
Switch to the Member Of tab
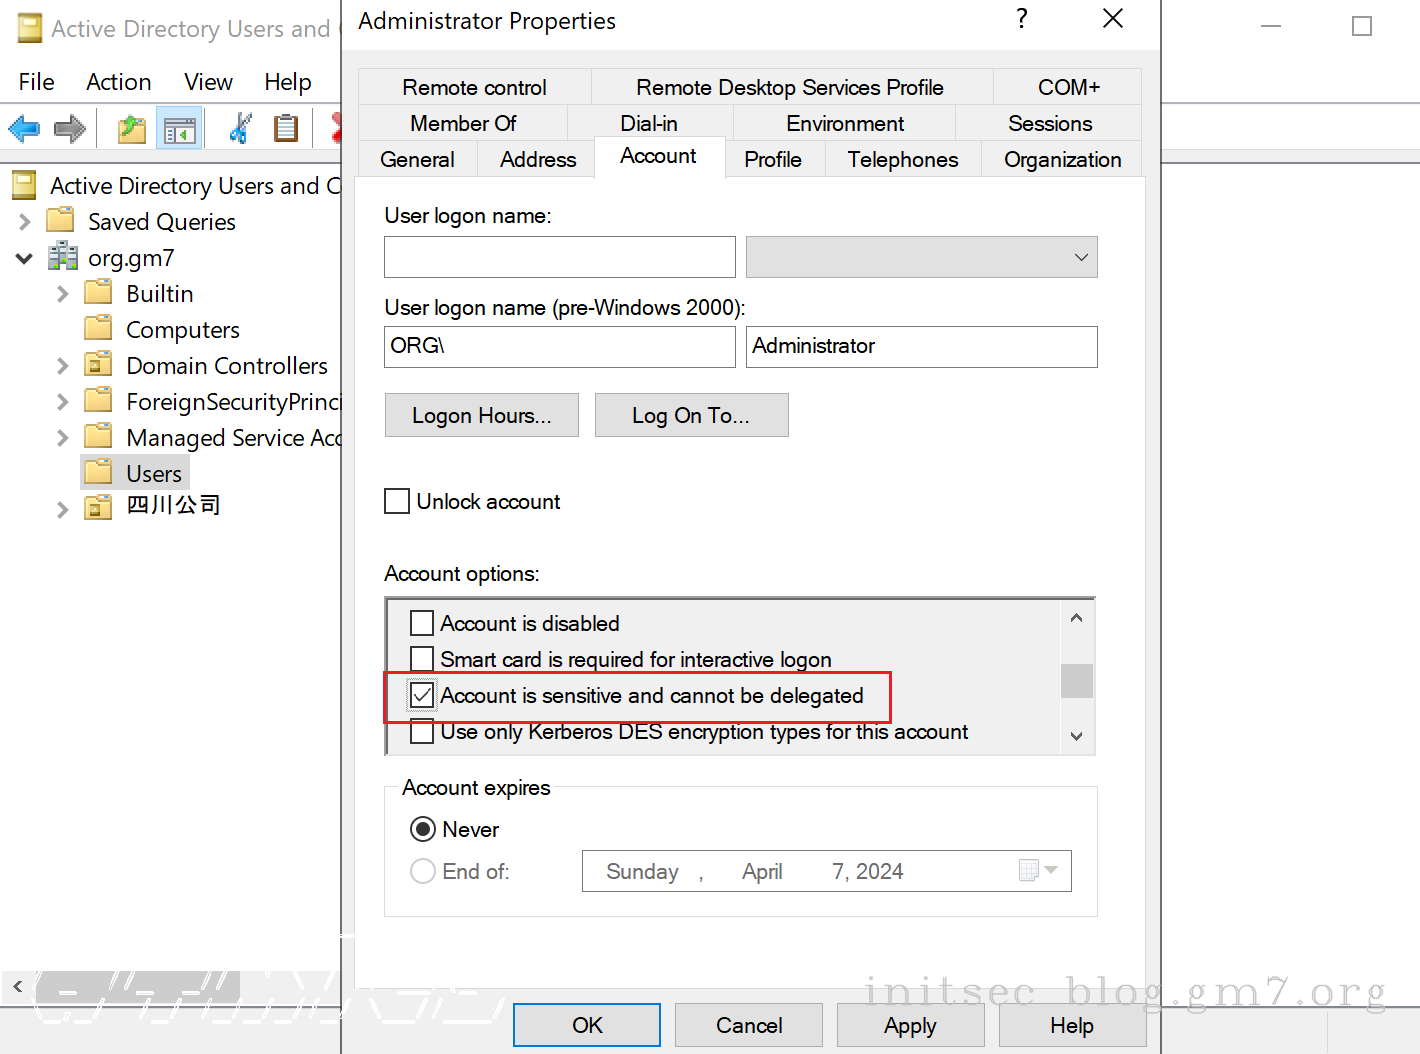(463, 123)
